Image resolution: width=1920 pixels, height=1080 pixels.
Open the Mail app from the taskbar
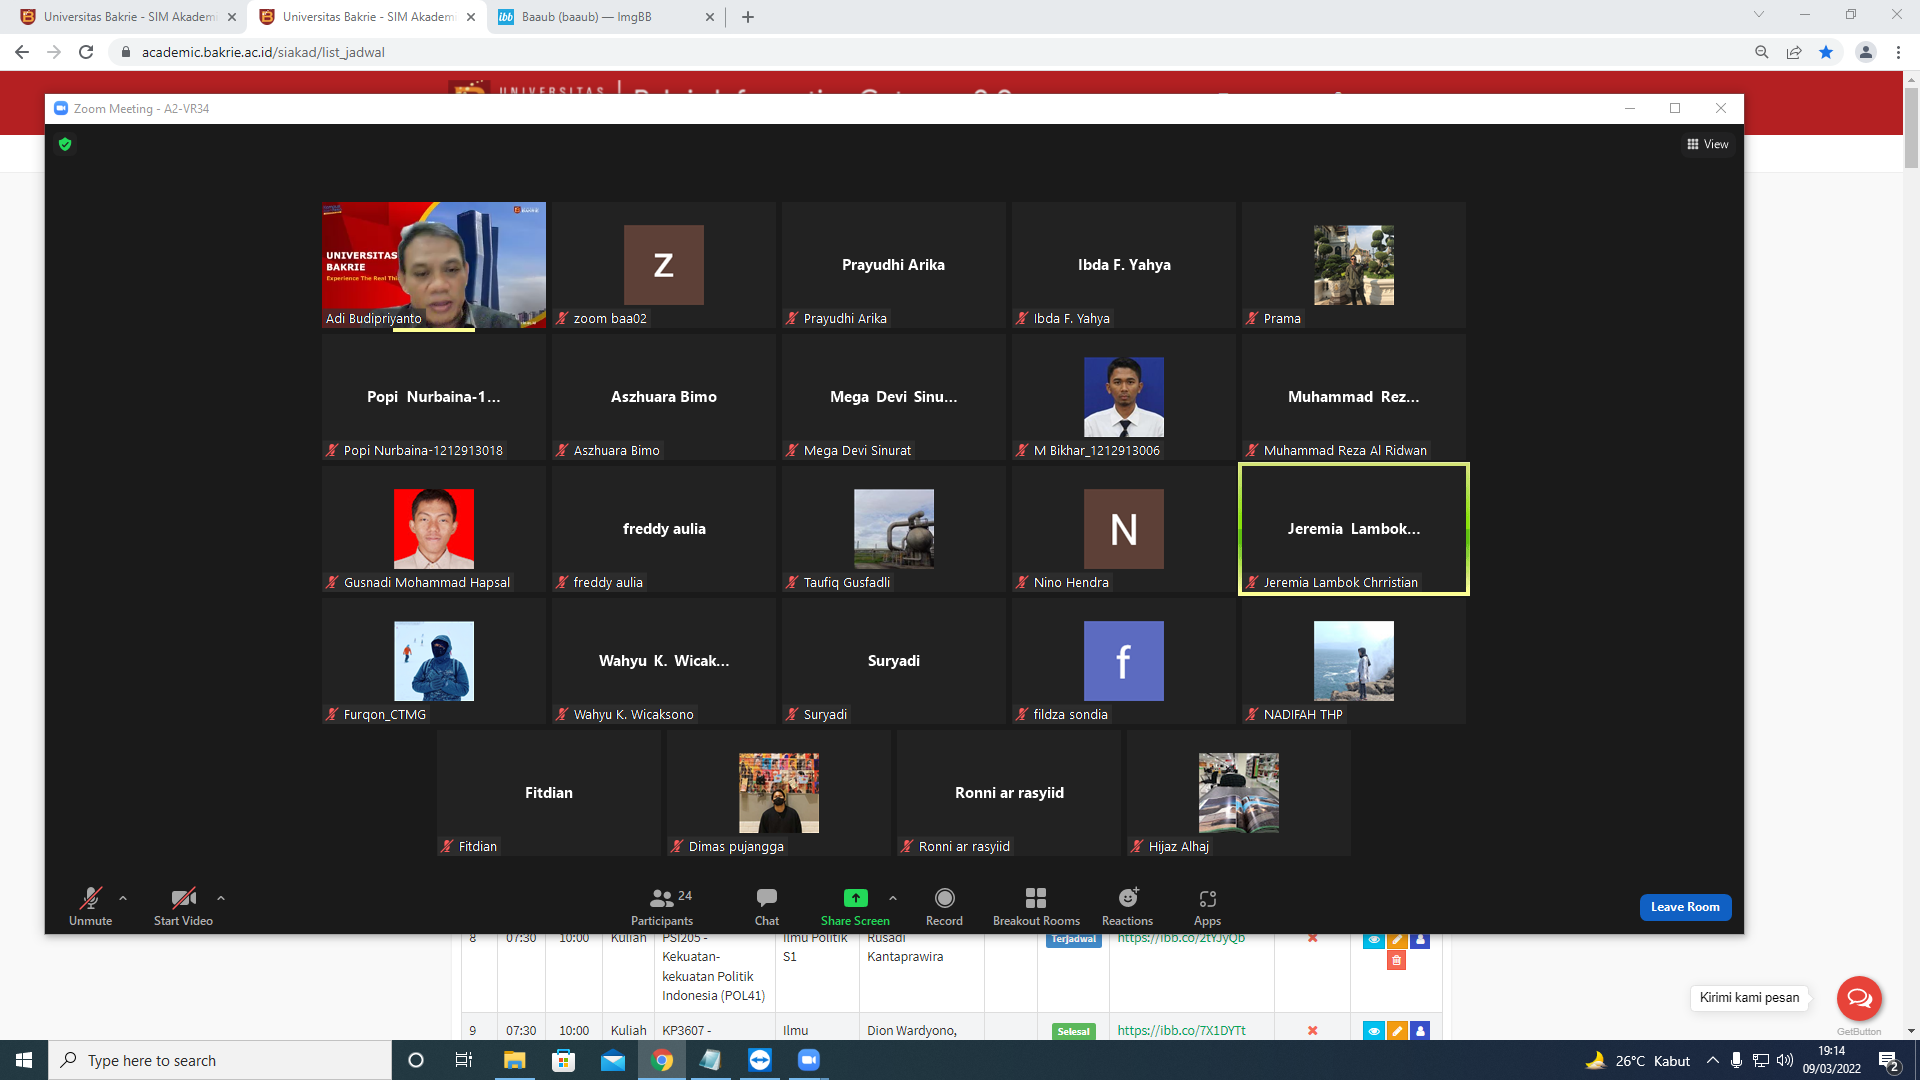click(613, 1060)
